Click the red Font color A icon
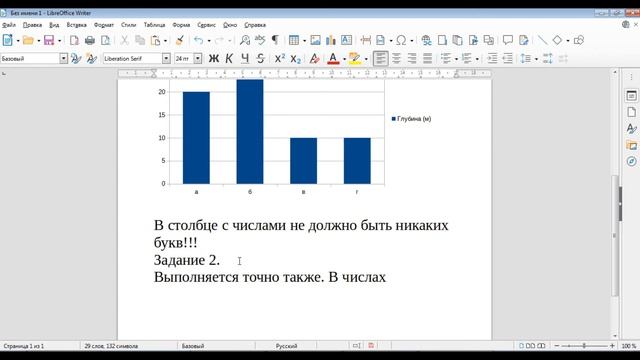The image size is (640, 360). [333, 59]
